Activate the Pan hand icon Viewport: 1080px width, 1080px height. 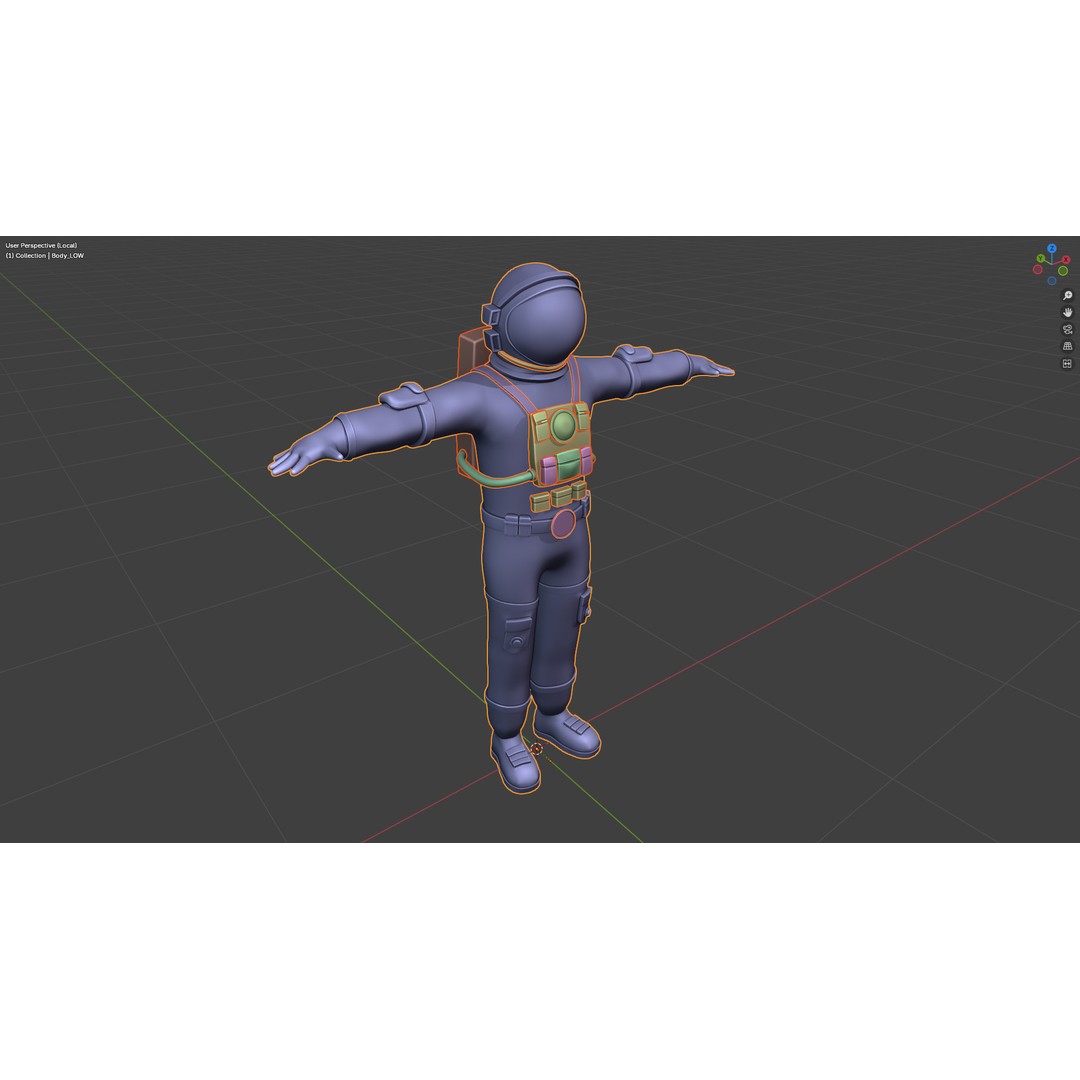1066,312
